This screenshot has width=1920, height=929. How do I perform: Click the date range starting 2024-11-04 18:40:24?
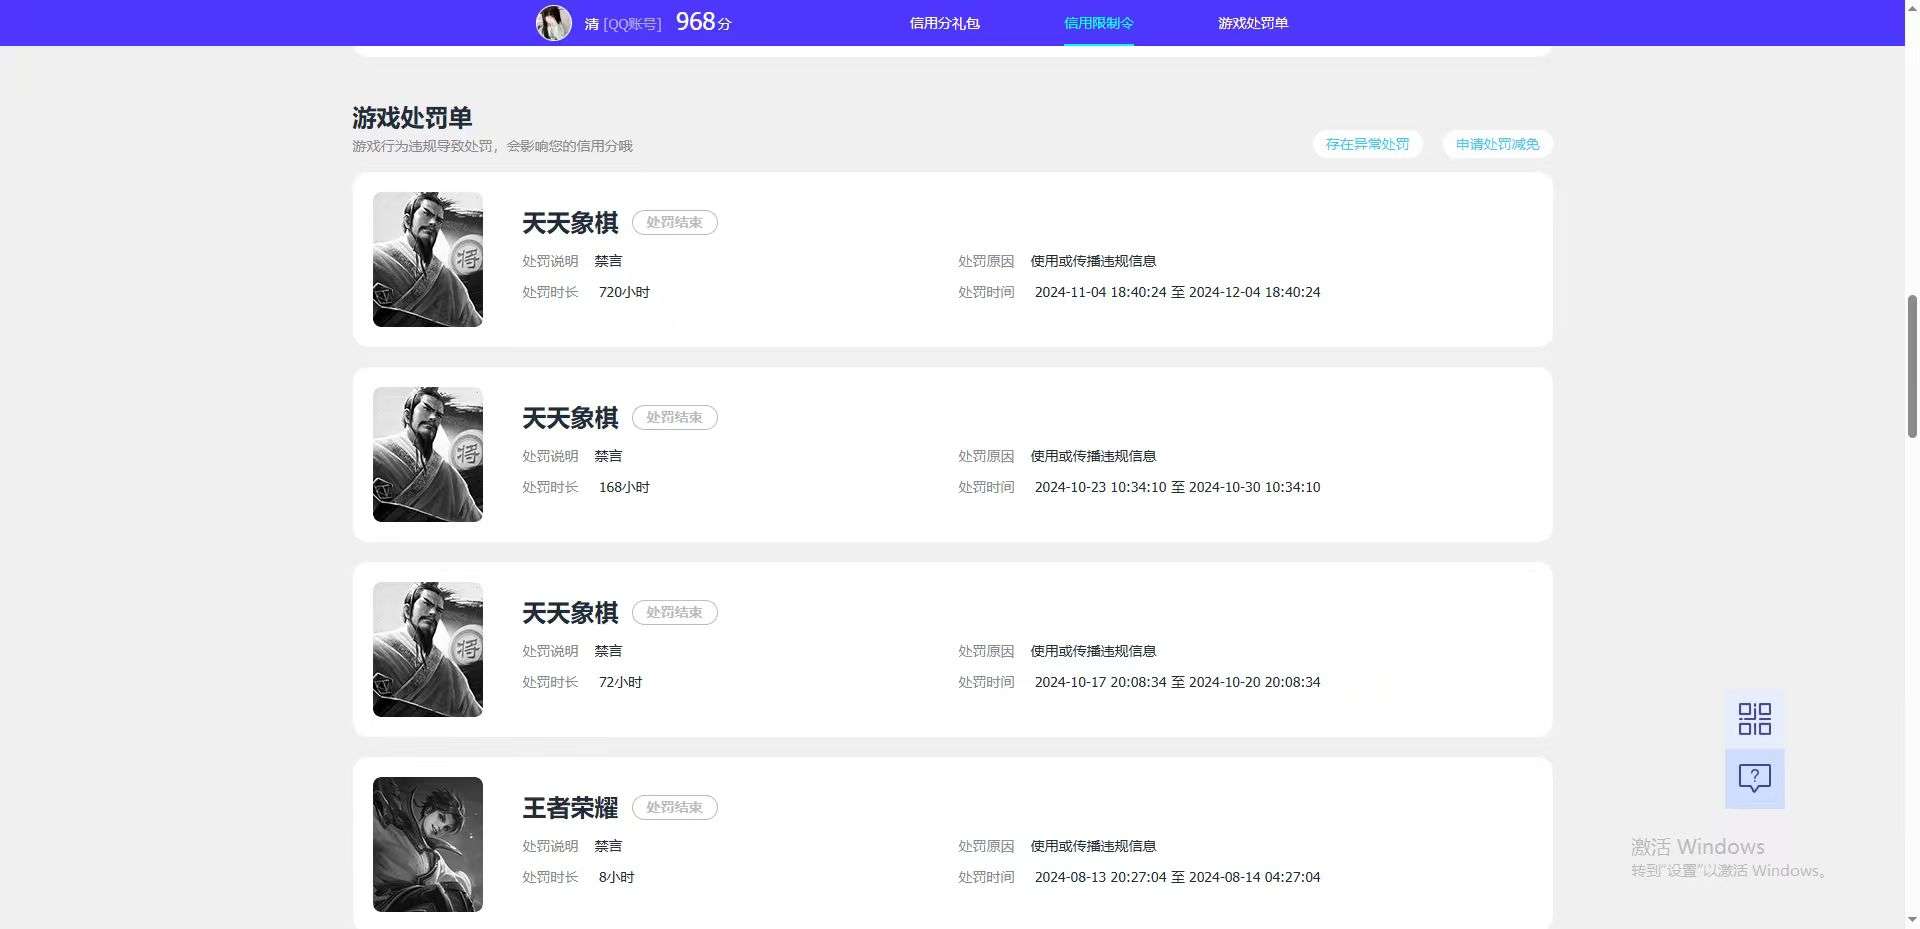point(1177,292)
